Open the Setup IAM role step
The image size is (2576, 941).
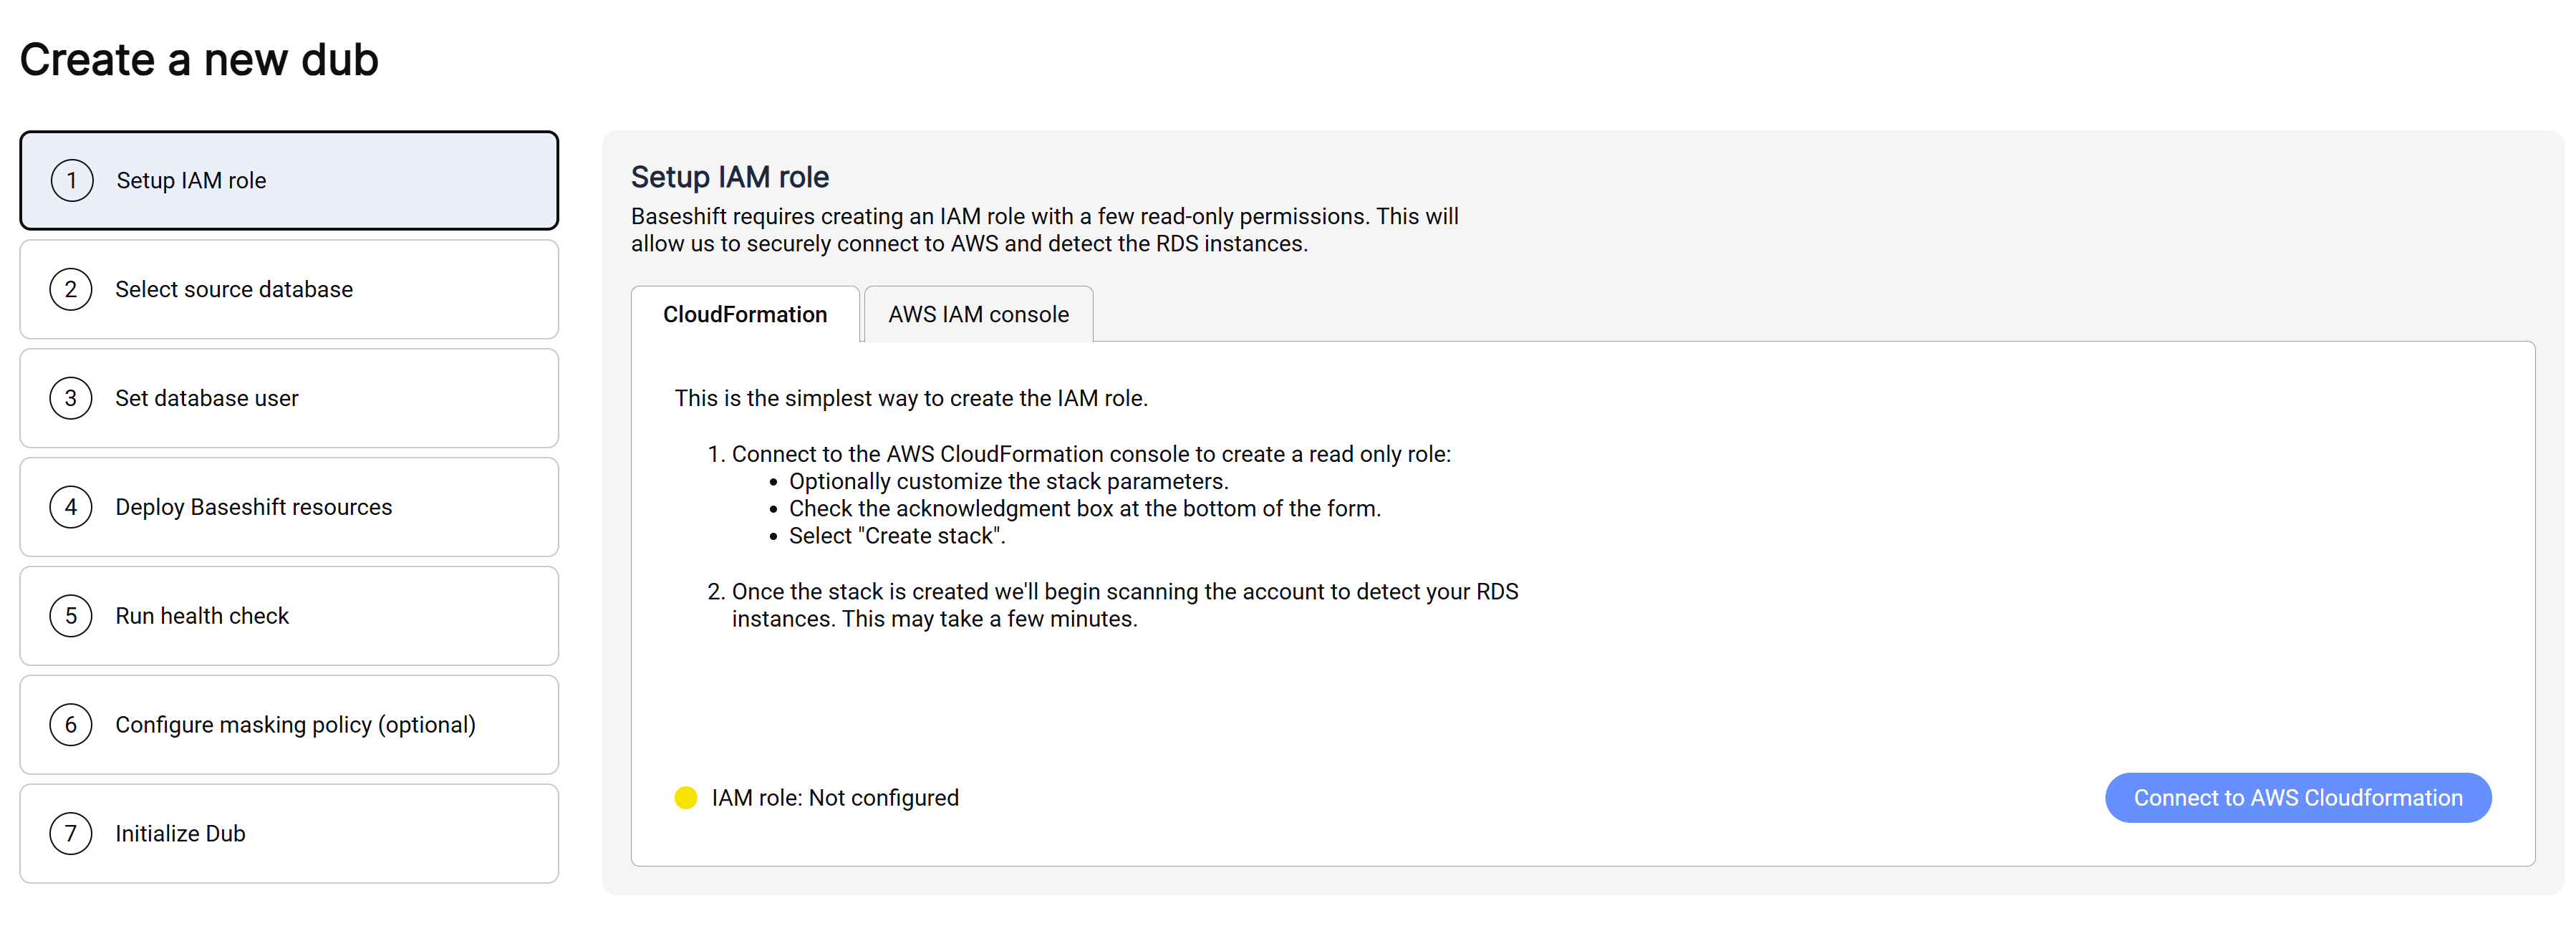point(289,181)
